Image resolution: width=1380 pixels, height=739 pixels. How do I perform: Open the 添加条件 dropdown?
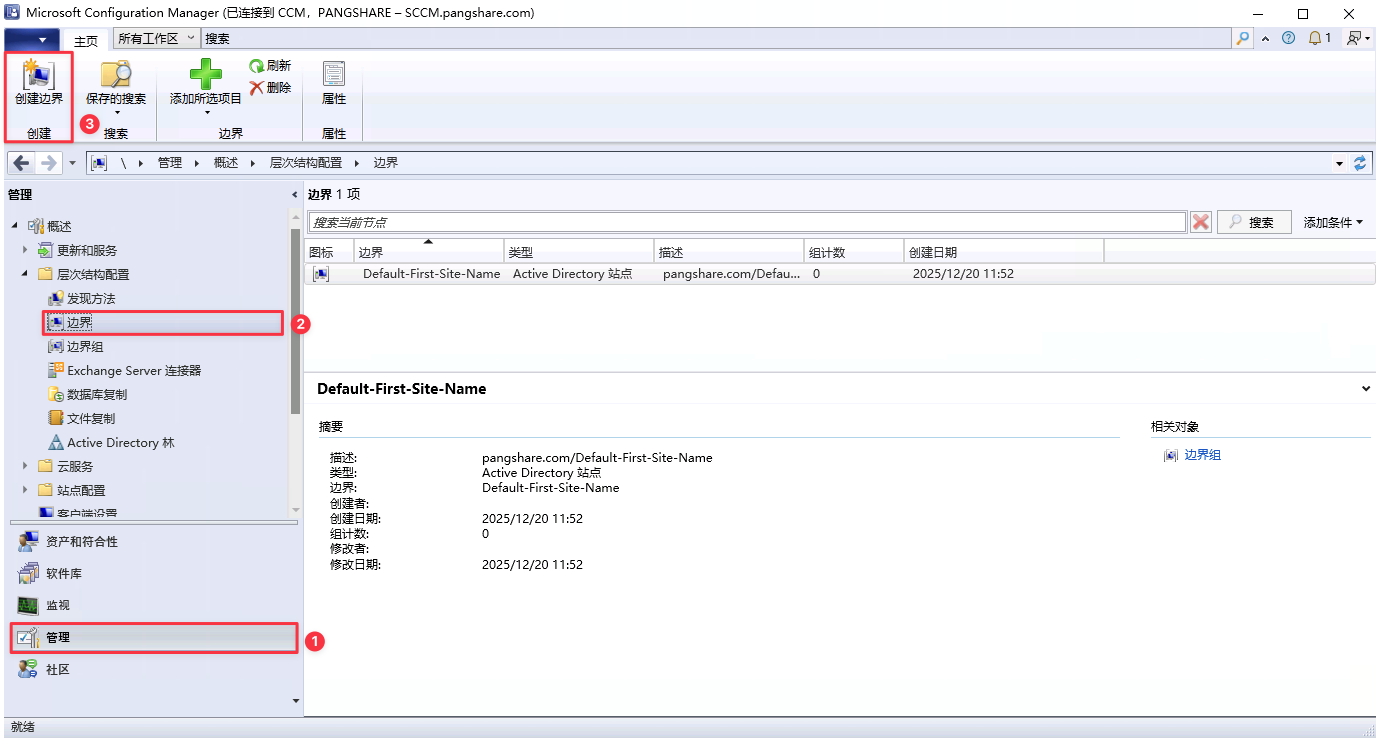point(1333,223)
